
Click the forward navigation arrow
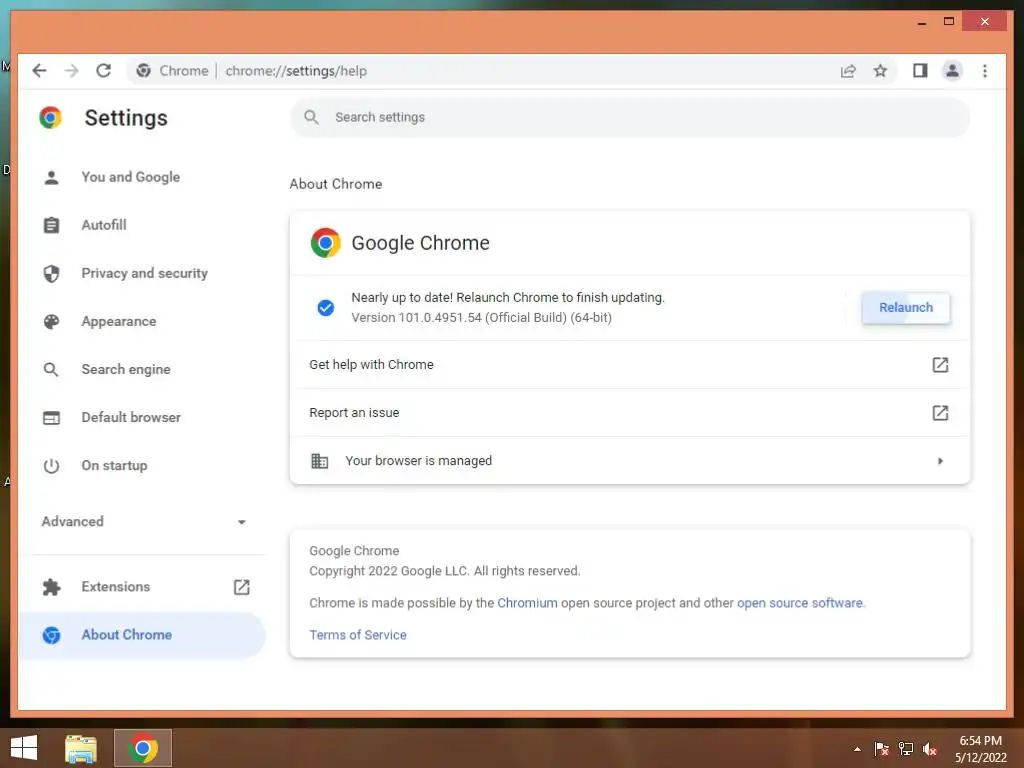71,71
